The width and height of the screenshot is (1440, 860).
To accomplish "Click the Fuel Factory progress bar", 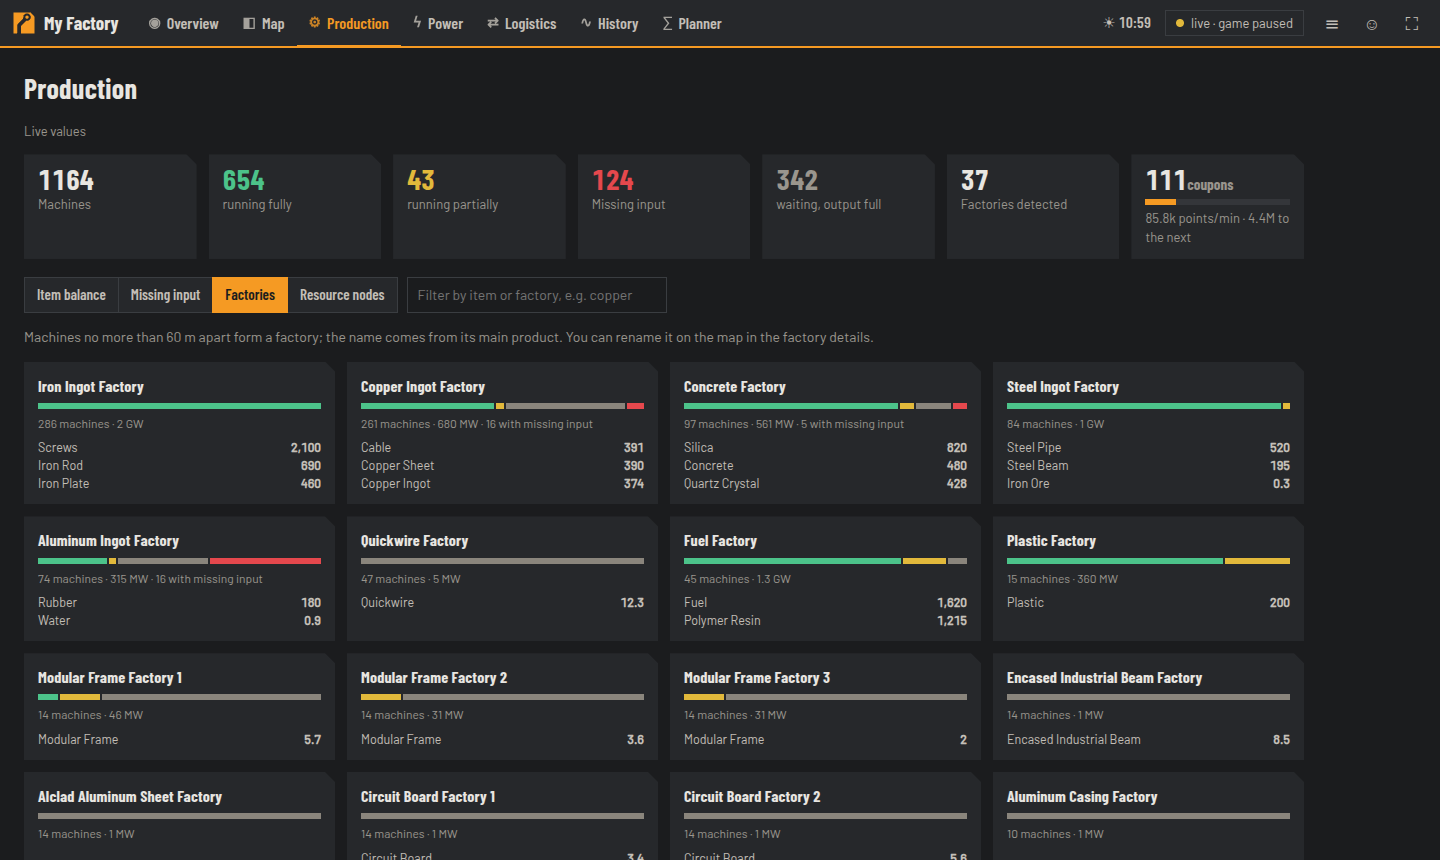I will pos(825,561).
